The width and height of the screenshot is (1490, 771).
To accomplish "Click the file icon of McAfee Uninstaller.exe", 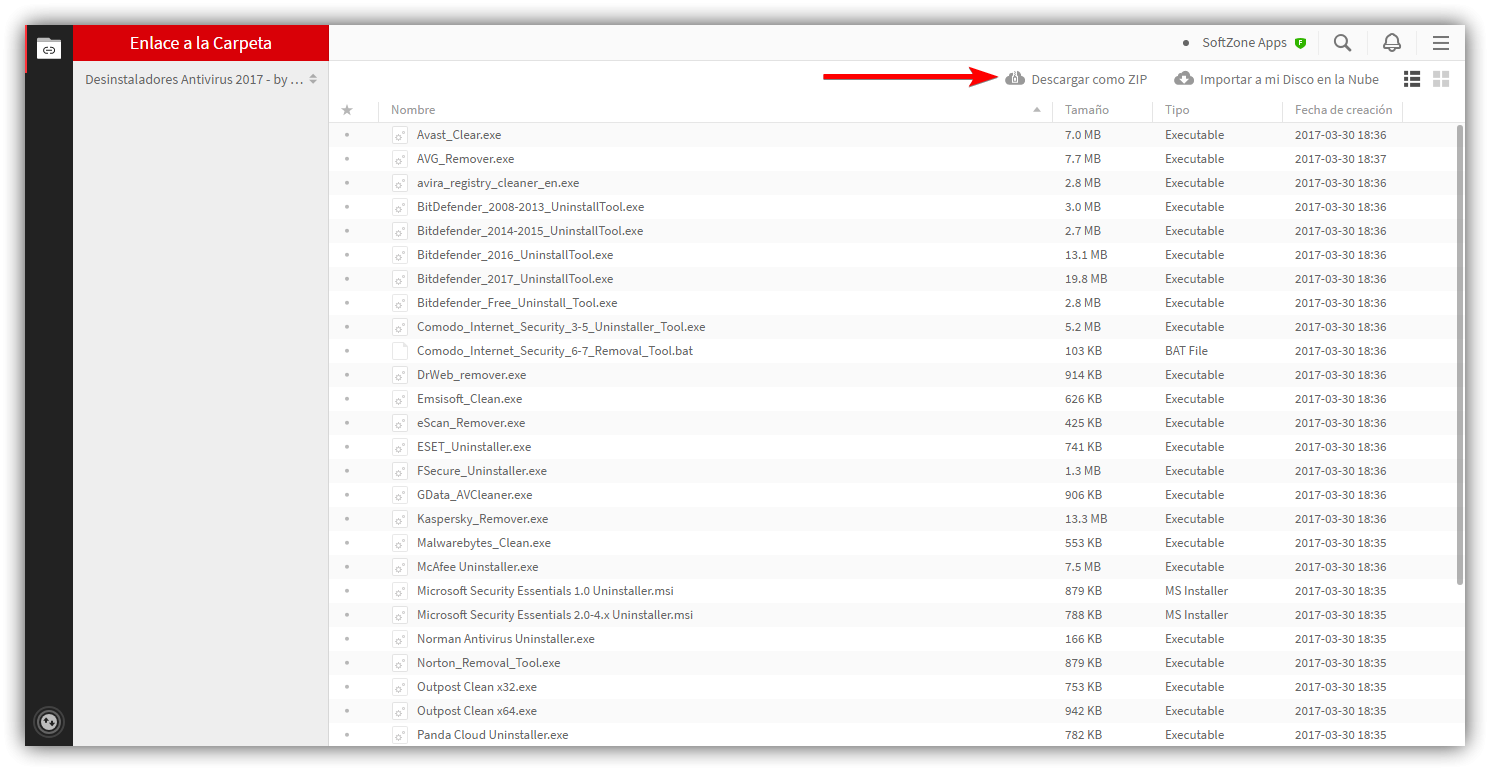I will [400, 567].
